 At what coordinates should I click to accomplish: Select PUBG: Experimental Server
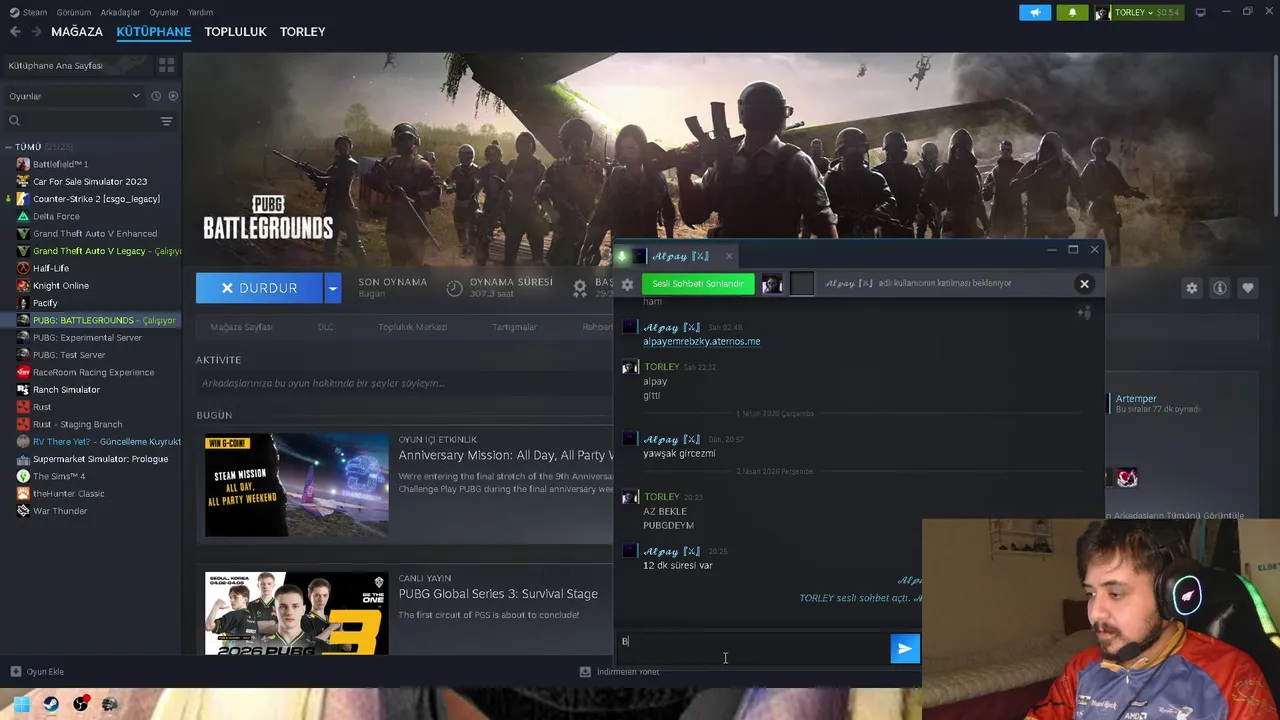tap(87, 338)
